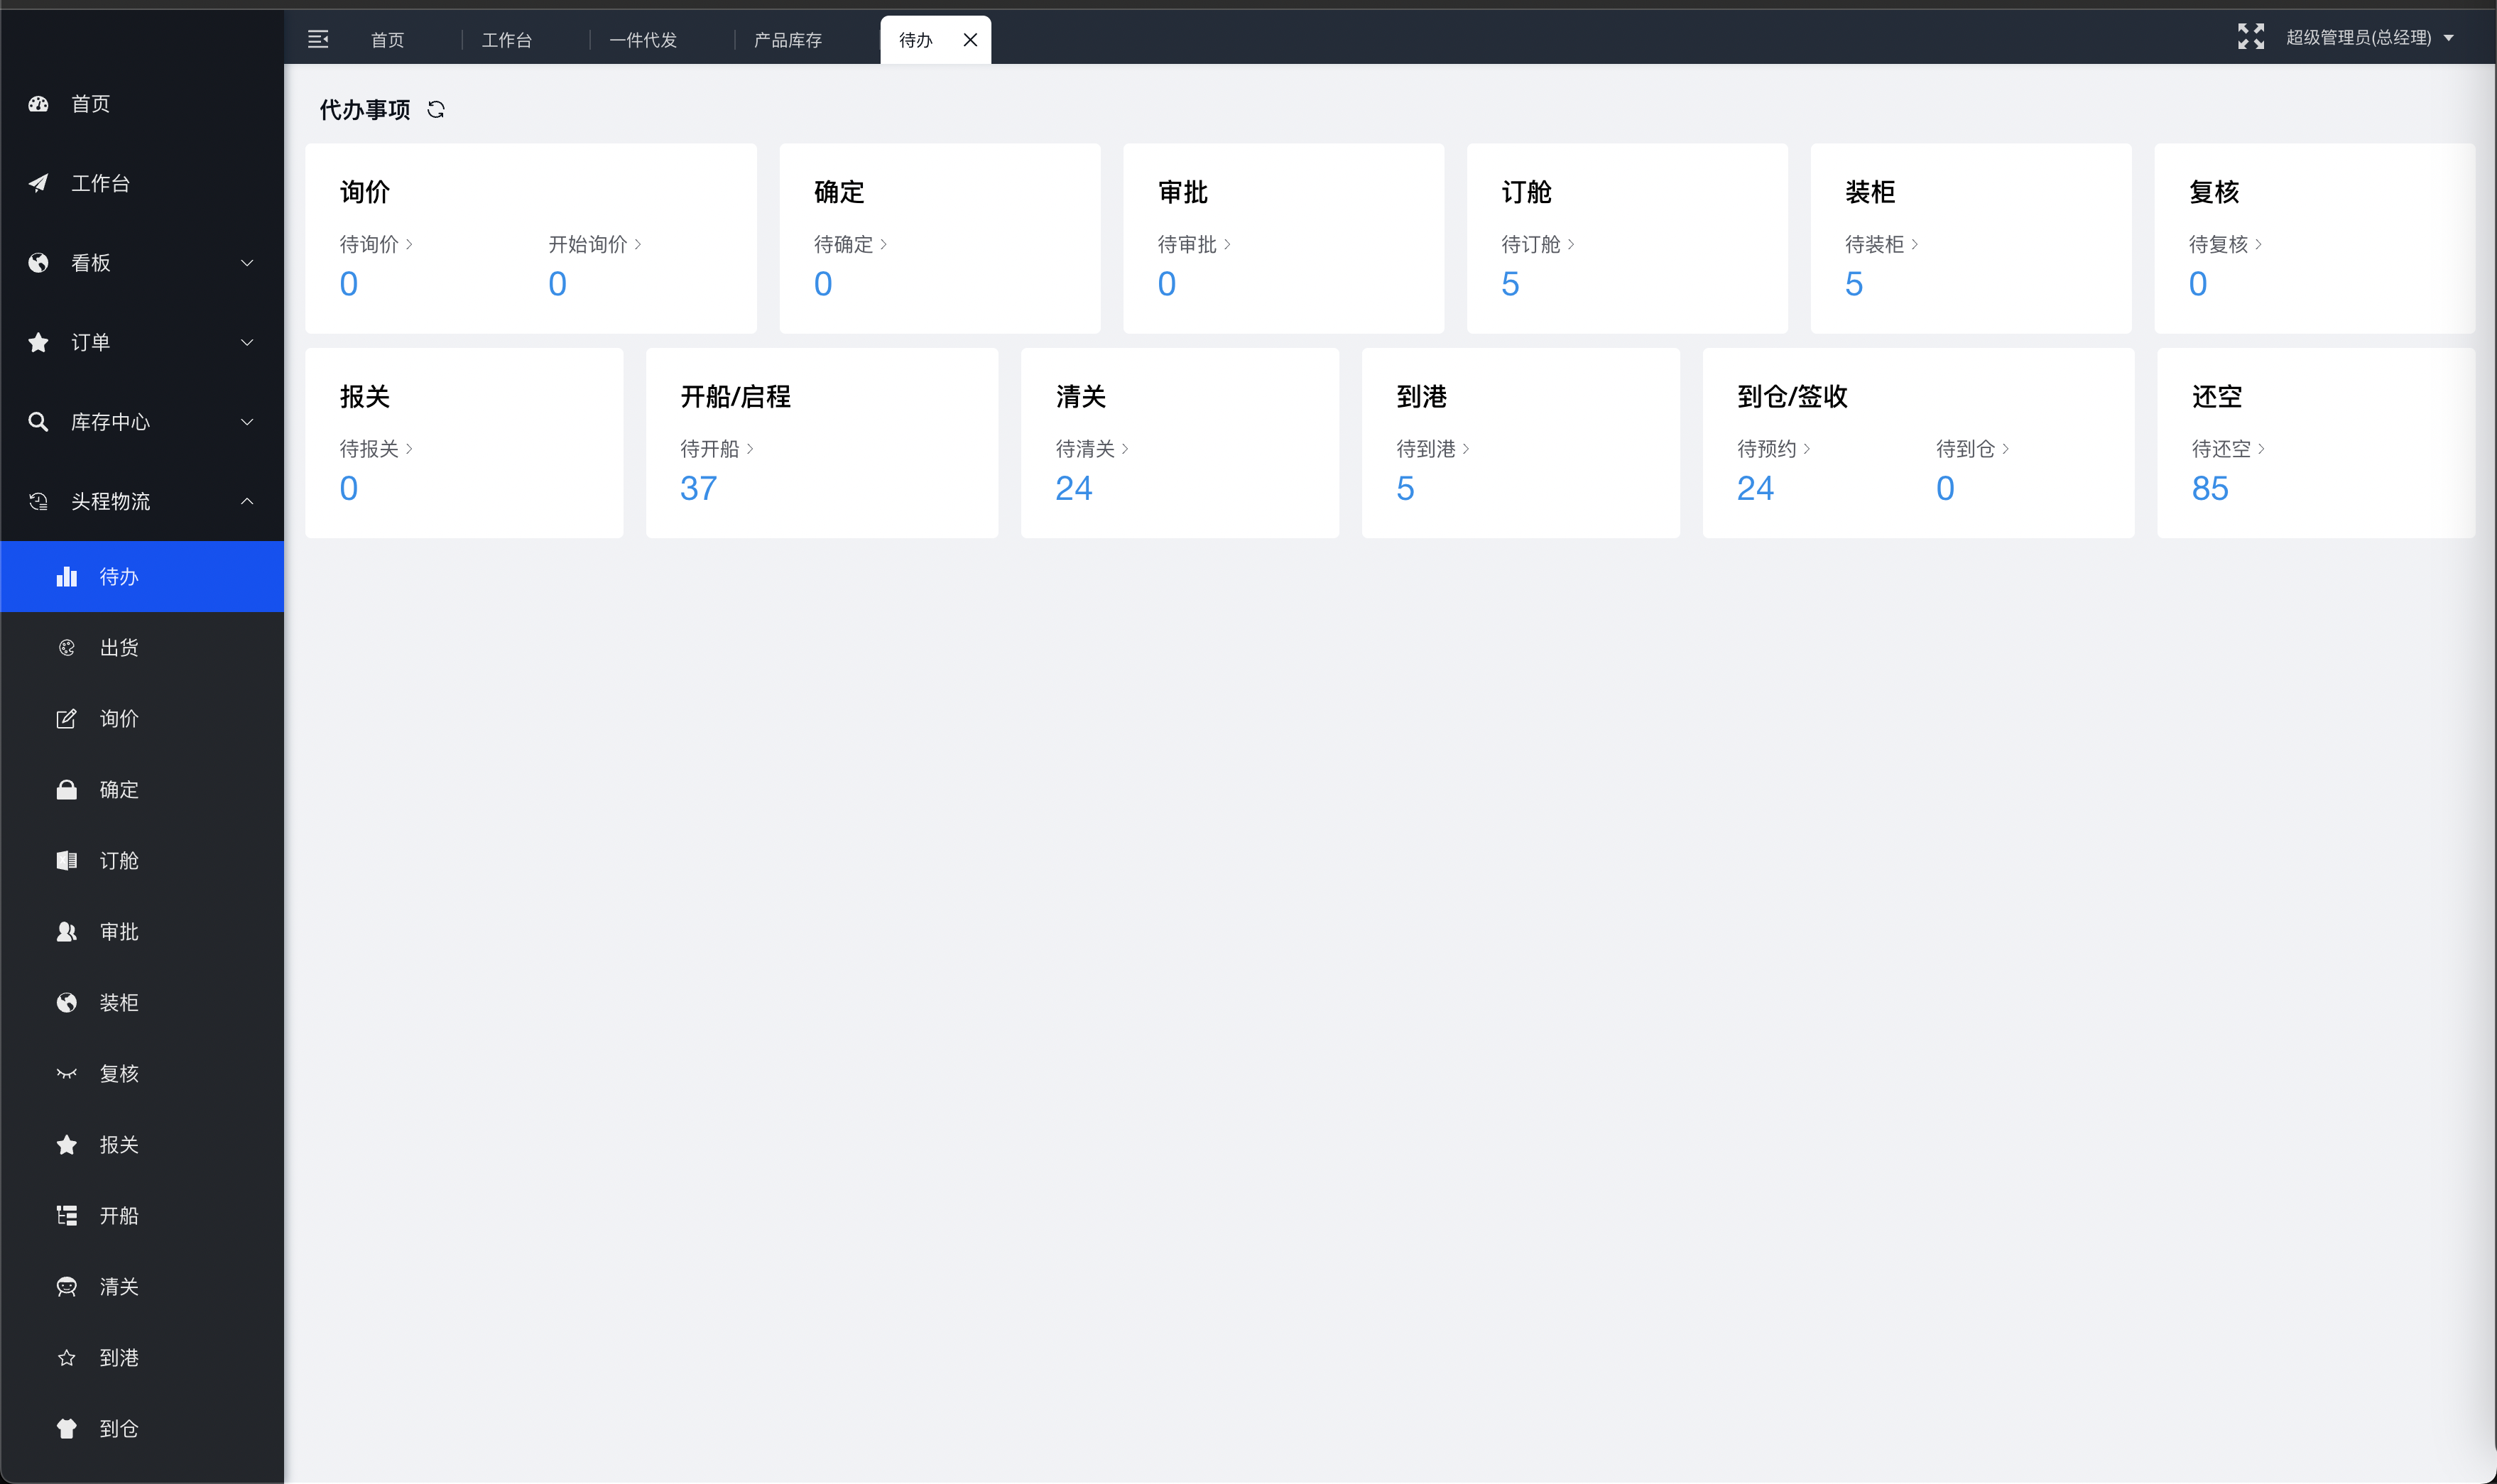Collapse sidebar using the menu fold icon
Screen dimensions: 2497x1484
click(x=318, y=39)
